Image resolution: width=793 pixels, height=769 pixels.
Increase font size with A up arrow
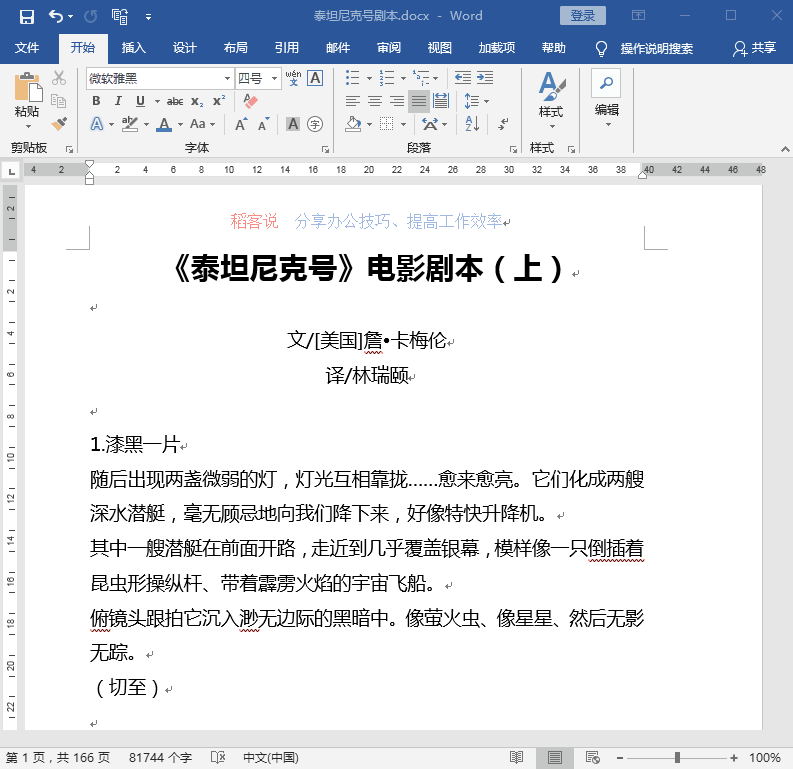coord(241,124)
